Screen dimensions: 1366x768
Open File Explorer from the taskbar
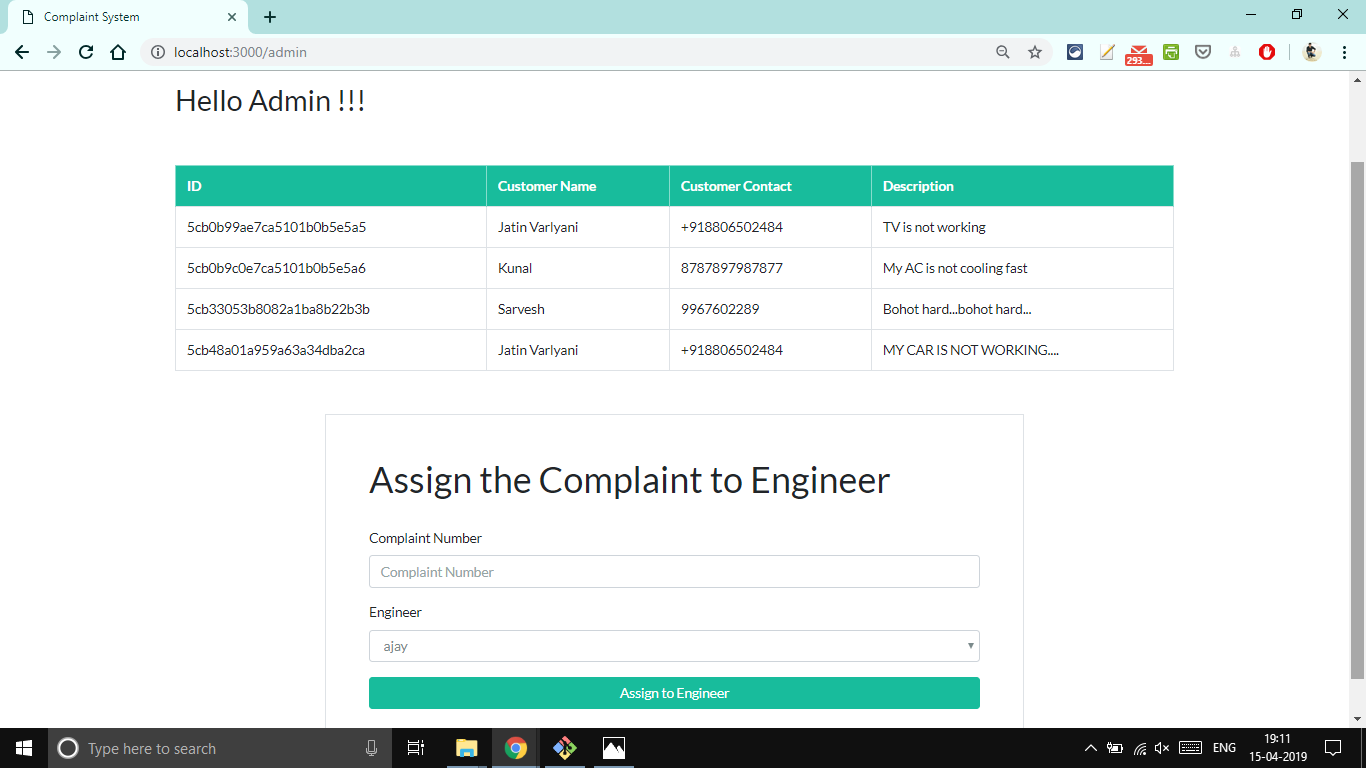click(467, 748)
